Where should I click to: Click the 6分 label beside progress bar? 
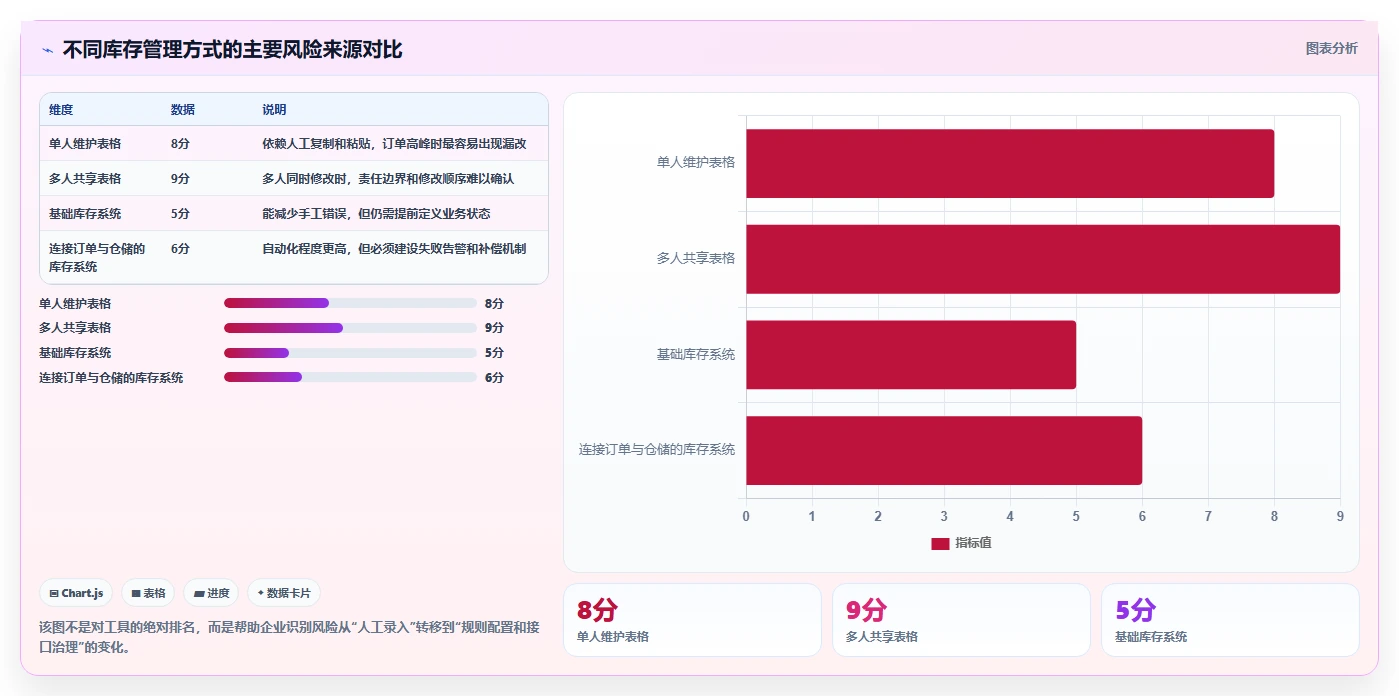click(x=494, y=377)
